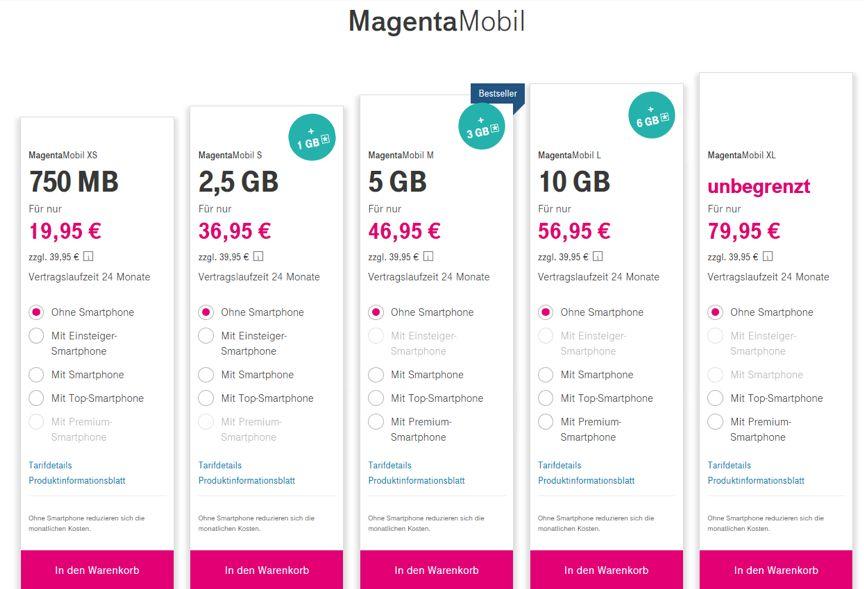864x589 pixels.
Task: Add MagentaMobil S to Warenkorb
Action: tap(267, 570)
